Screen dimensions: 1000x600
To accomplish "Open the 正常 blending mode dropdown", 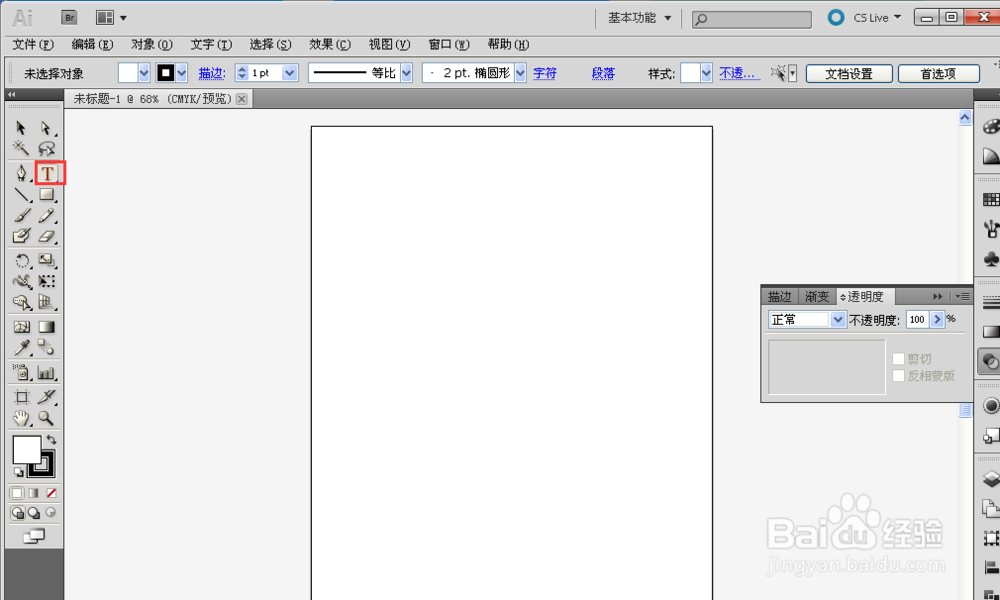I will (x=806, y=319).
